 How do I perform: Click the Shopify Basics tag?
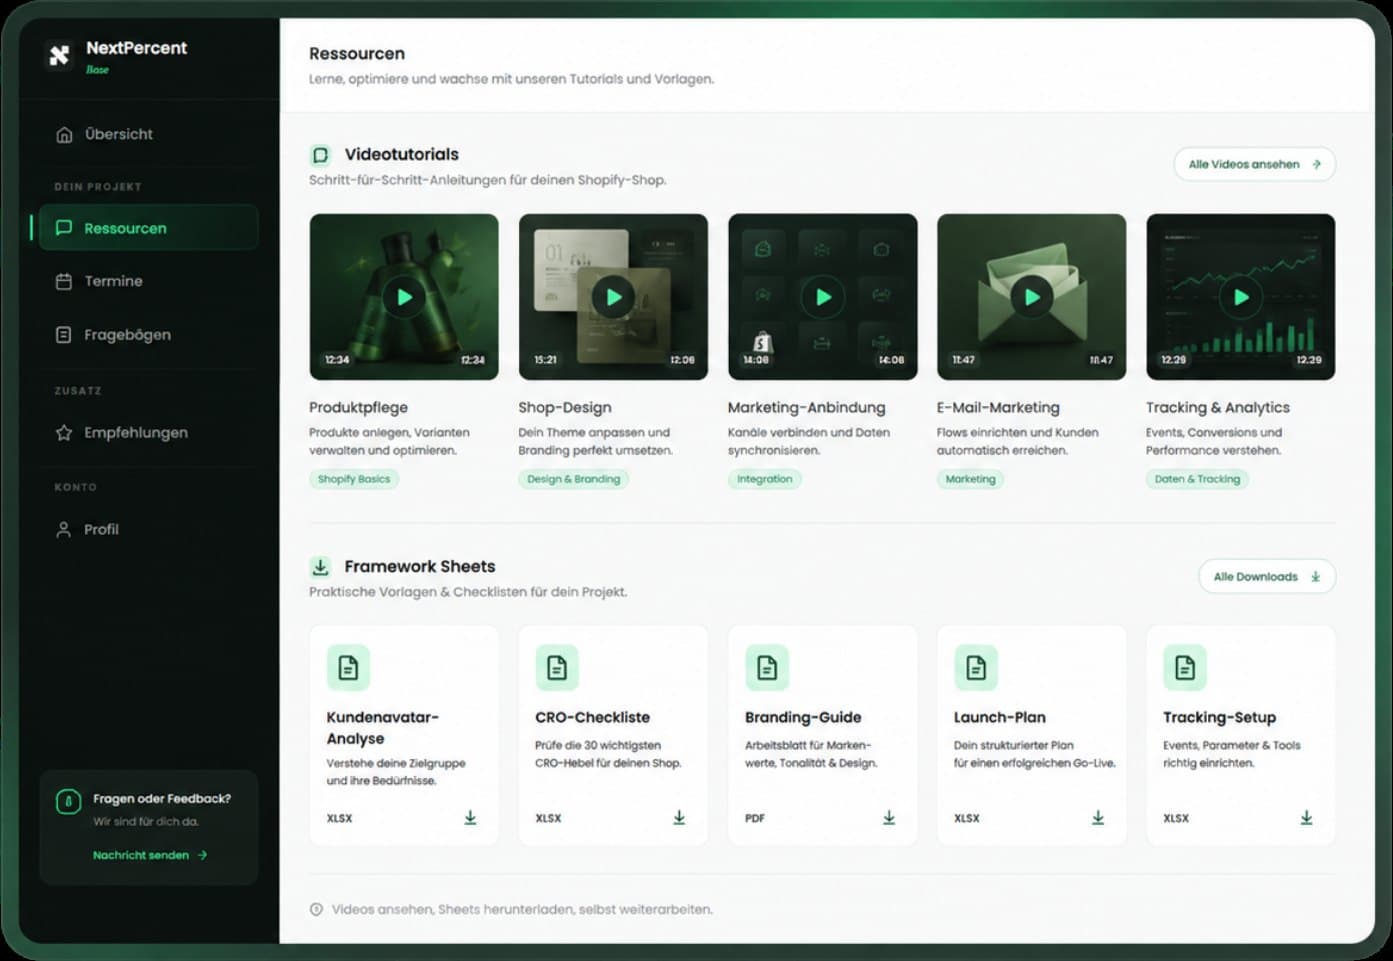(x=354, y=479)
